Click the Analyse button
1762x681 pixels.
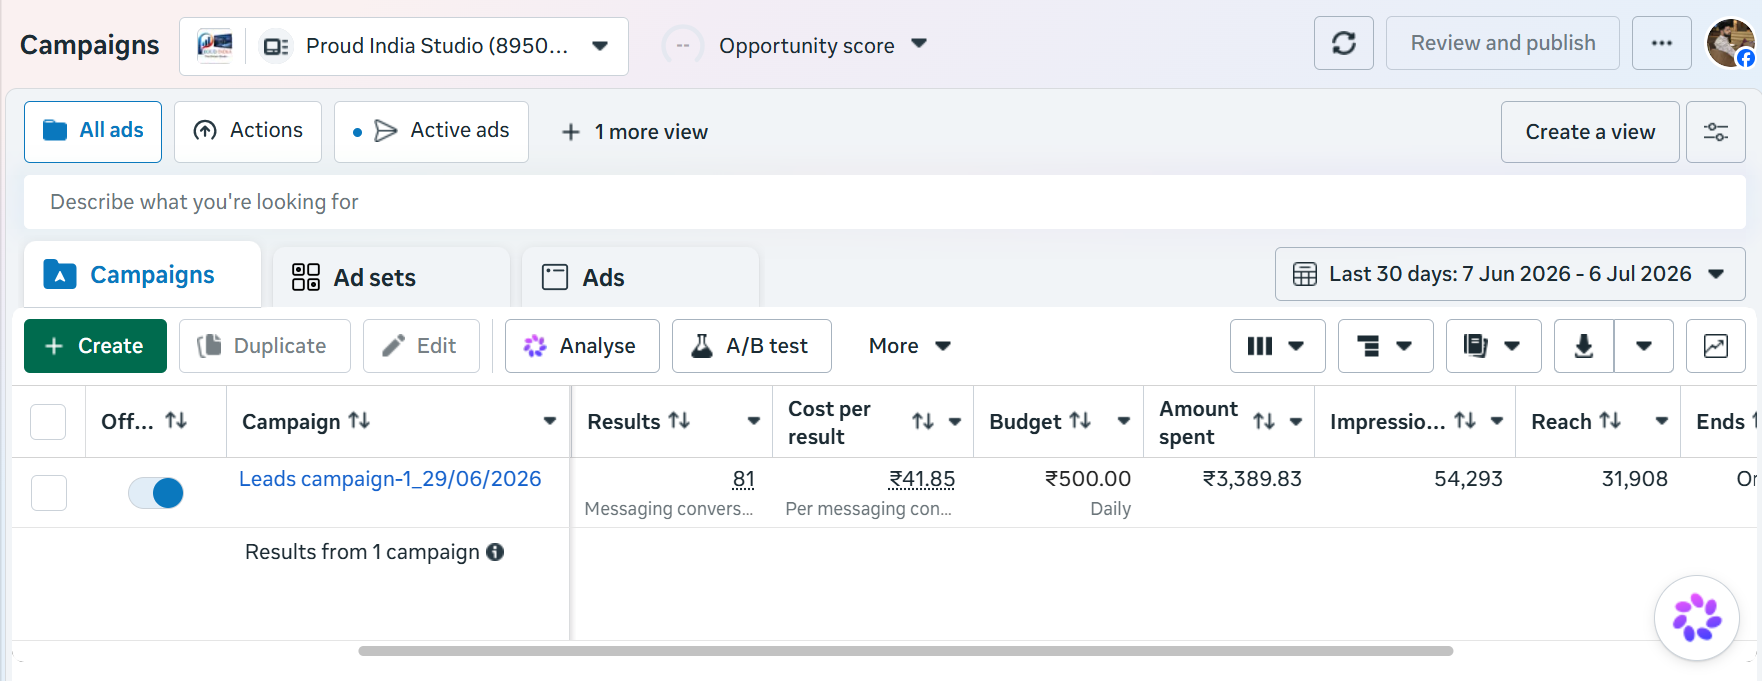point(582,346)
